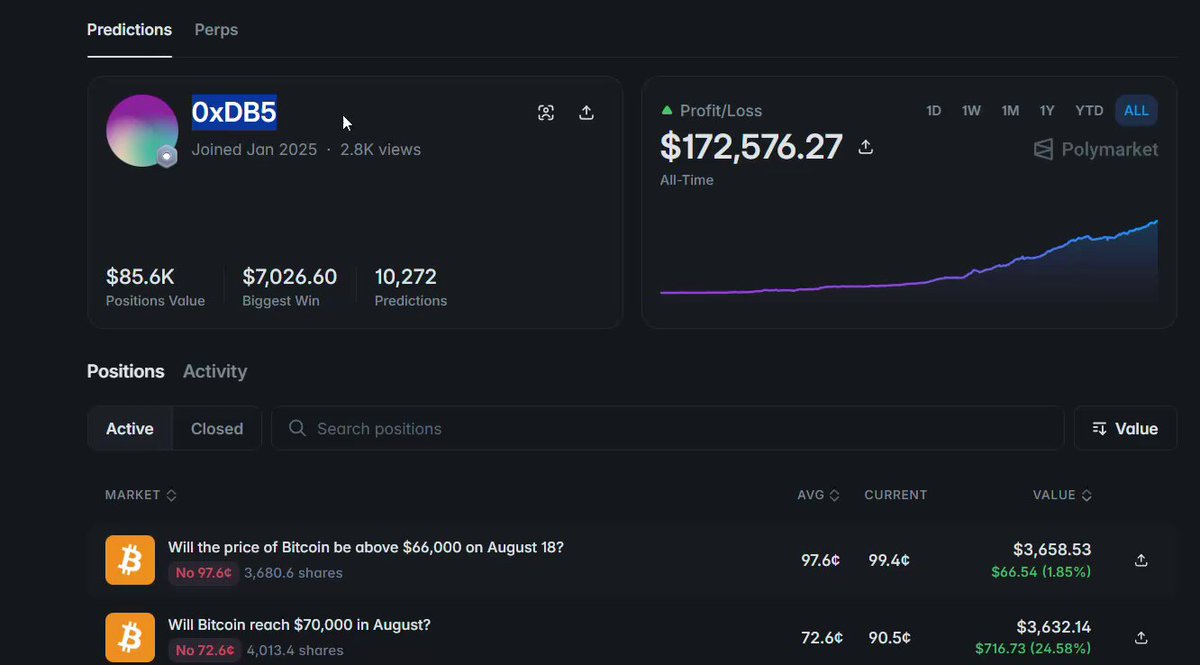
Task: Select the 1Y profit/loss range
Action: pos(1047,111)
